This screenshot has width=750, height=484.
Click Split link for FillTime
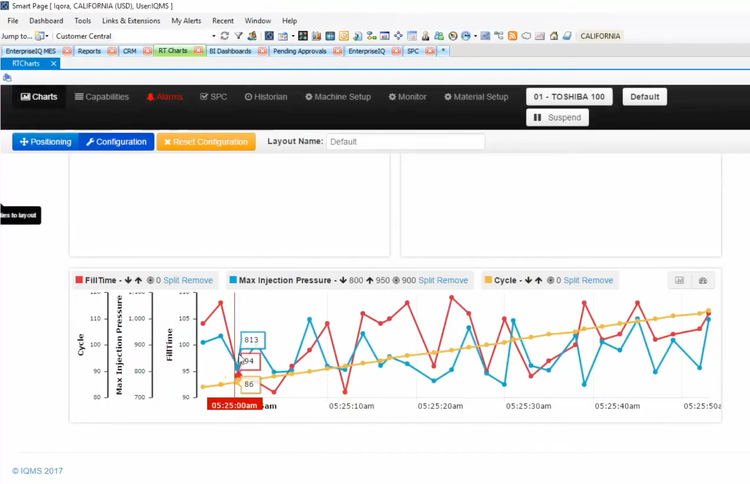[x=171, y=280]
